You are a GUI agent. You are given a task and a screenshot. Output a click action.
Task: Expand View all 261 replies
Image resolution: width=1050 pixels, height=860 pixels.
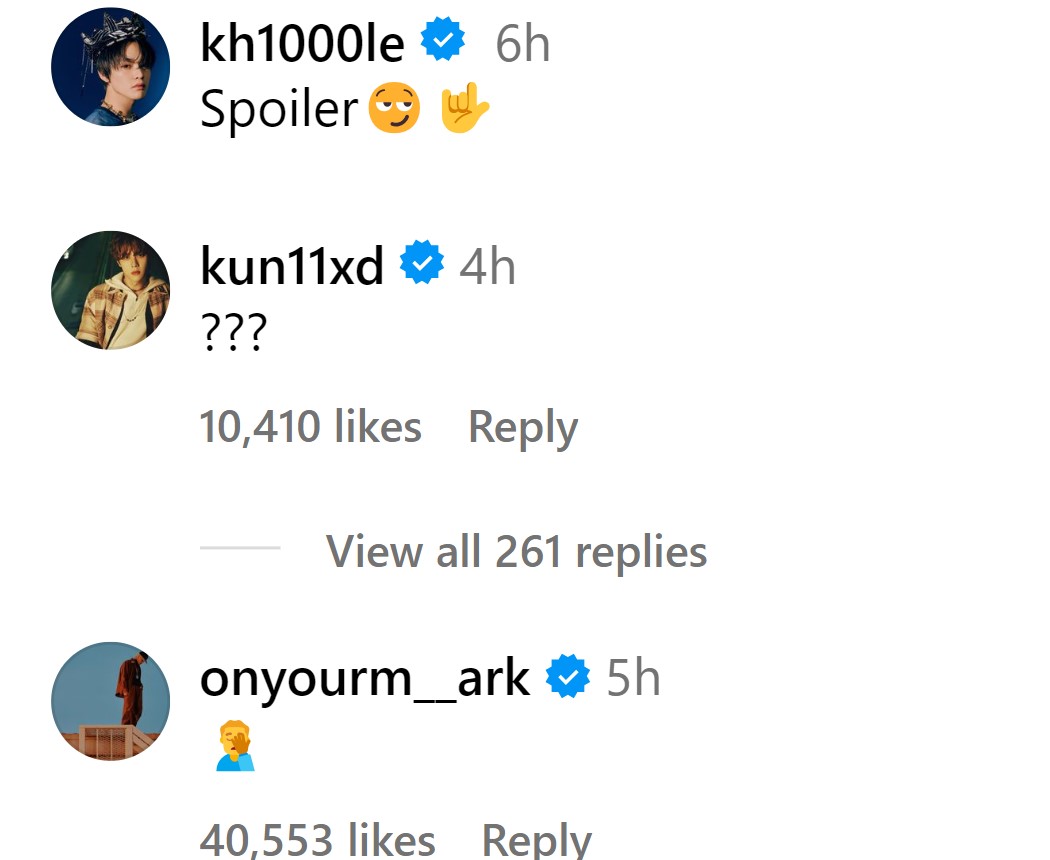(516, 551)
